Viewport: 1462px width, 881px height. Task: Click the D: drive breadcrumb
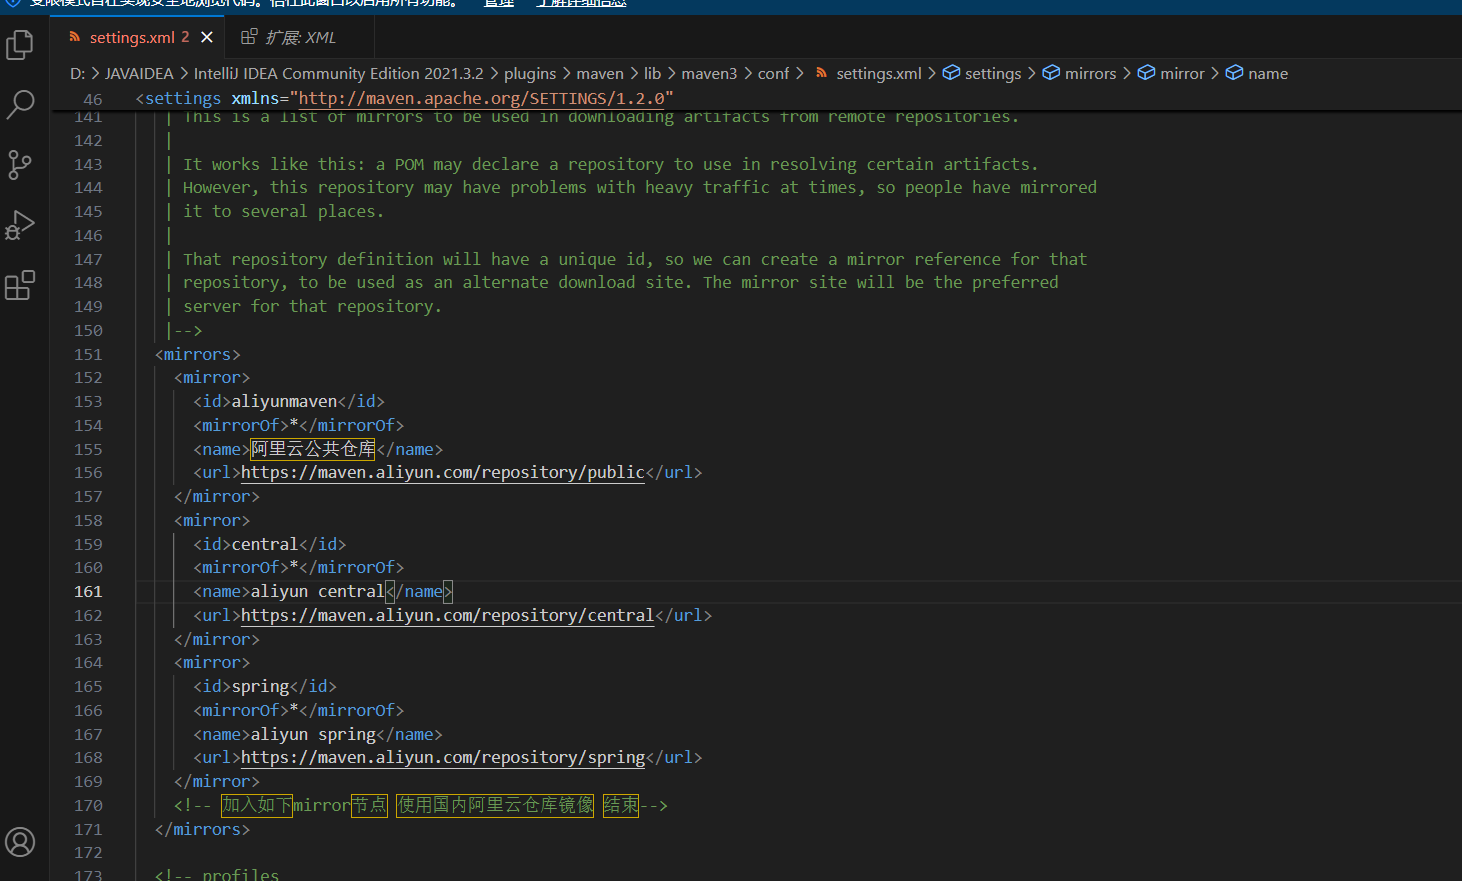point(77,73)
